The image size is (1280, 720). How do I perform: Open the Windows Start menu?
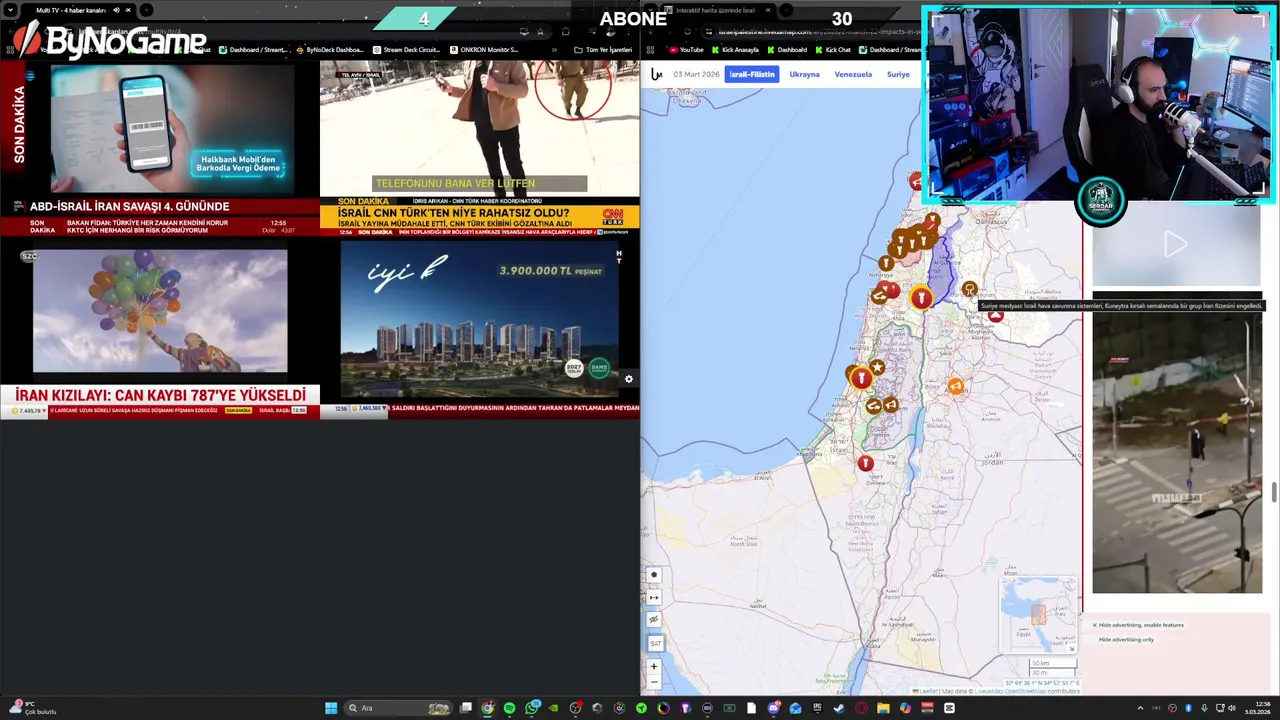331,708
